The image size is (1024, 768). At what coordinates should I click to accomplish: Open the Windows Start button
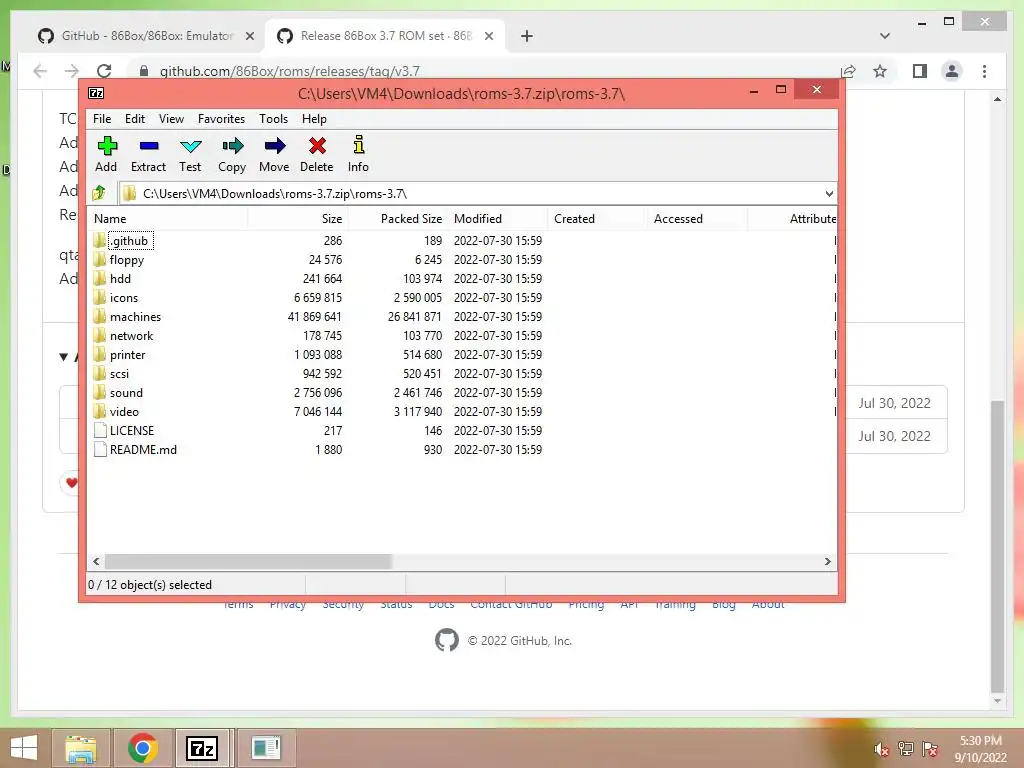[x=24, y=748]
